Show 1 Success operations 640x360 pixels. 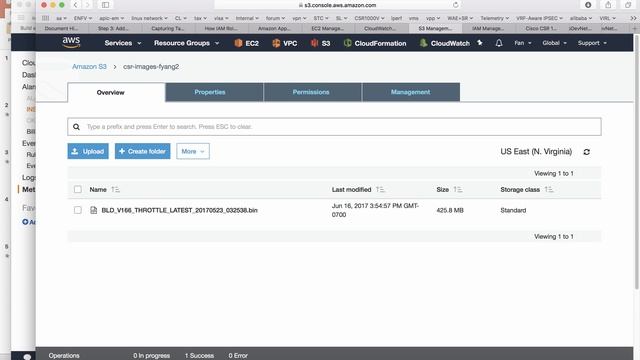199,356
